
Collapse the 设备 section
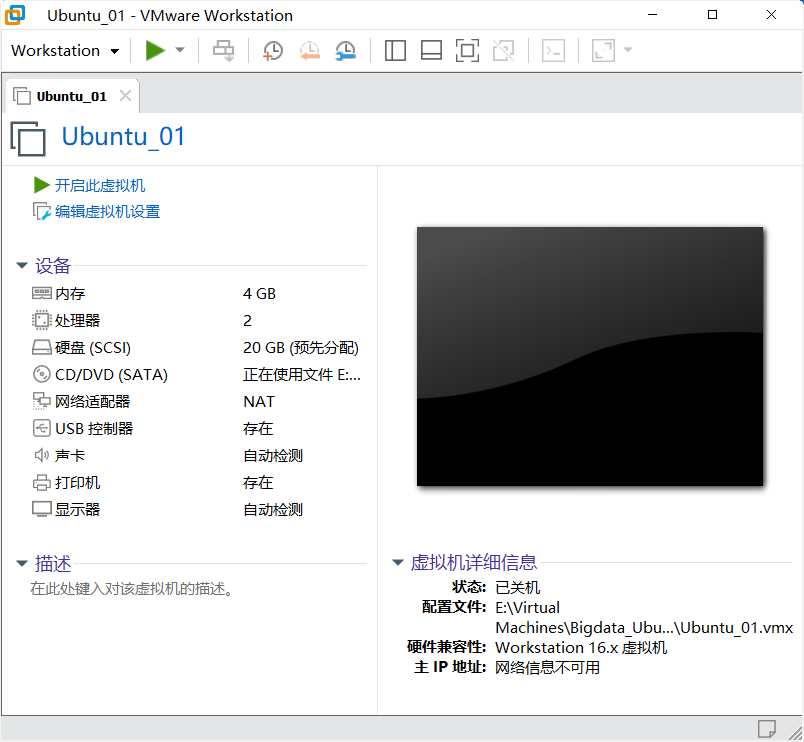coord(22,266)
